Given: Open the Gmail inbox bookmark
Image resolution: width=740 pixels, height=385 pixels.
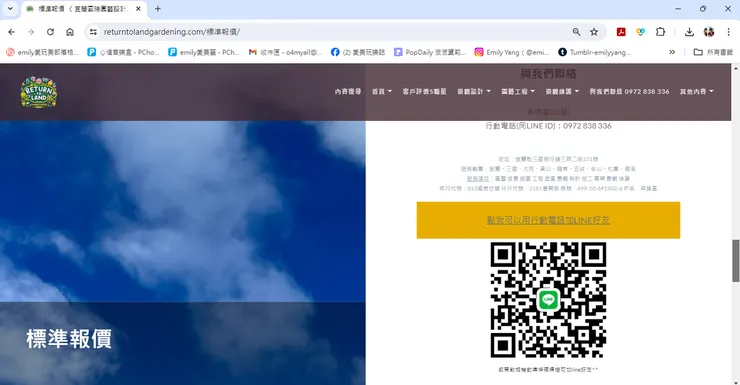Looking at the screenshot, I should [x=285, y=52].
